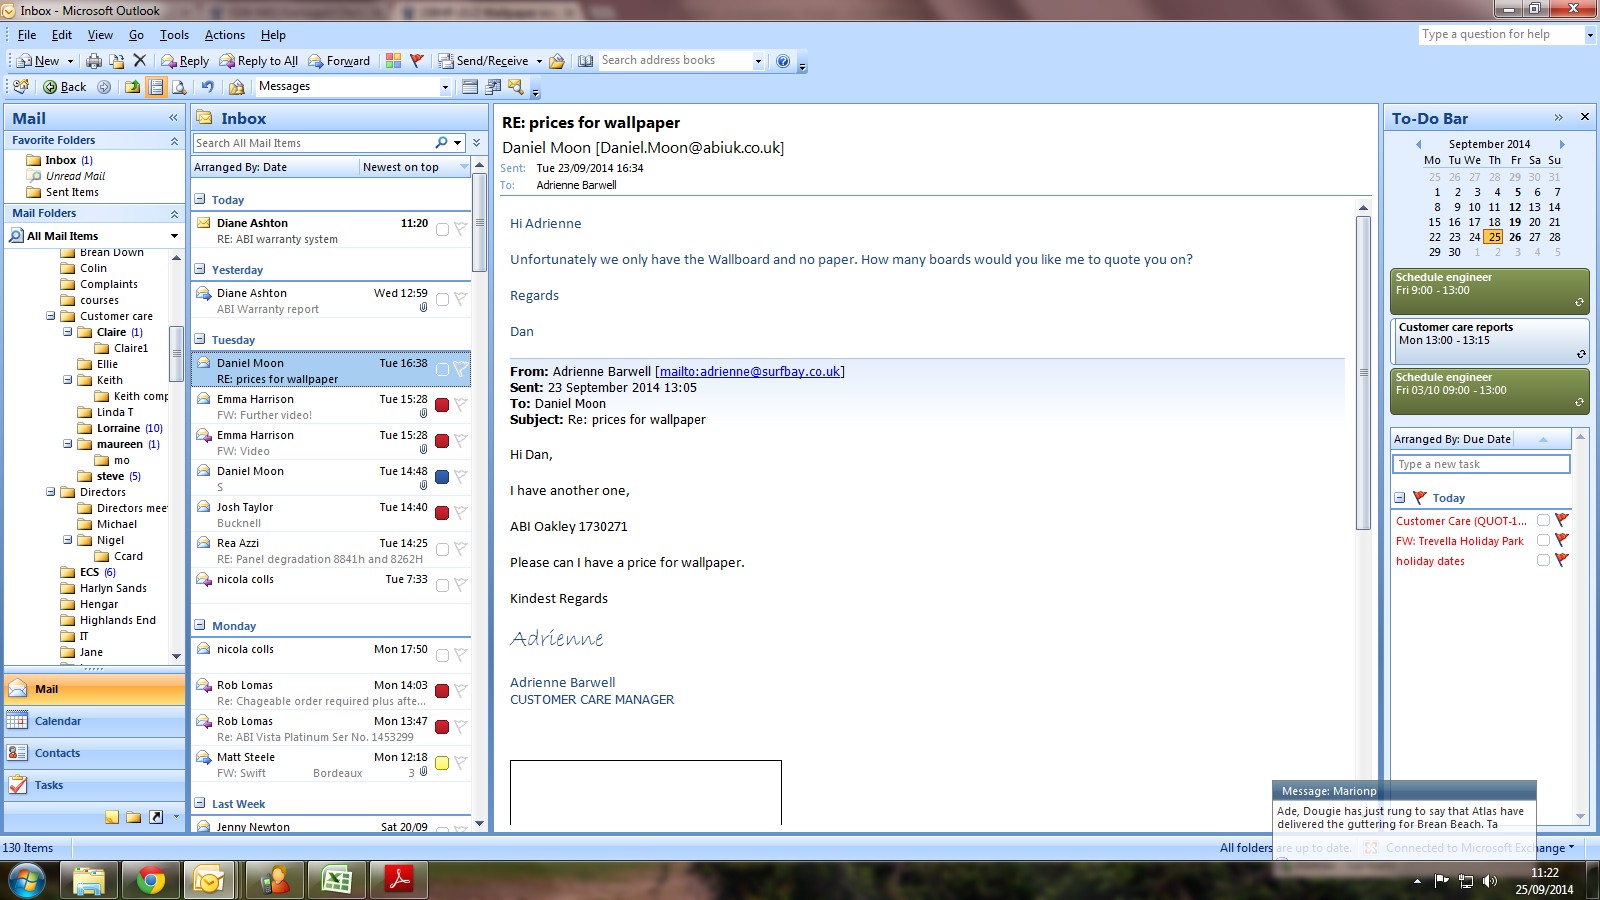Open the File menu

click(27, 35)
